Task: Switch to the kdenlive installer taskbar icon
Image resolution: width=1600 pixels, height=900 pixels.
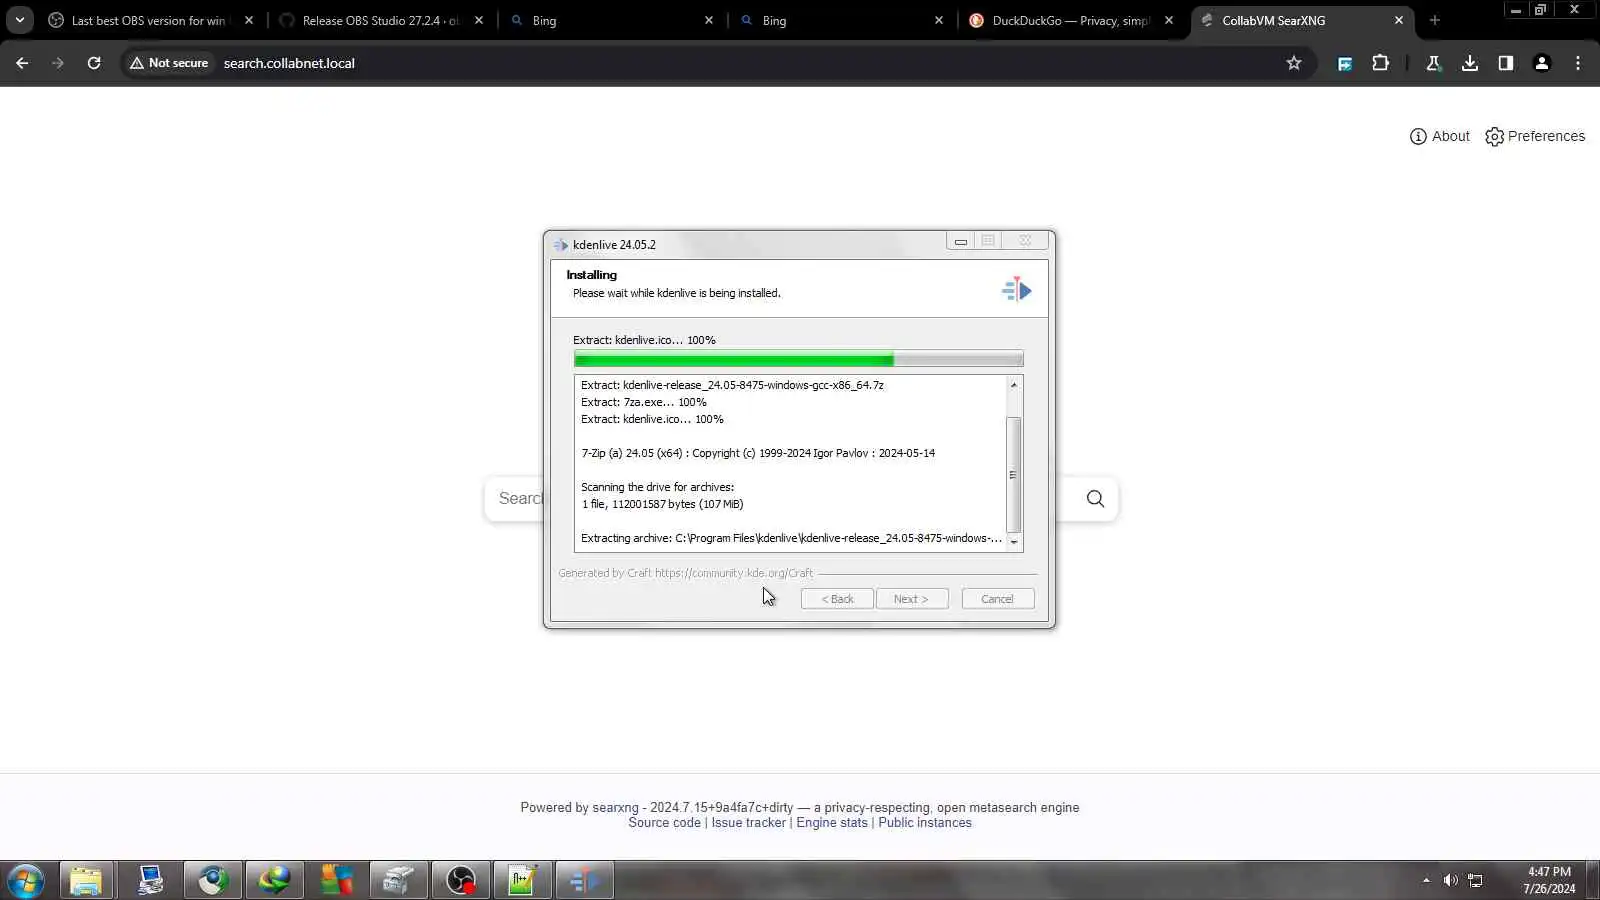Action: pyautogui.click(x=584, y=881)
